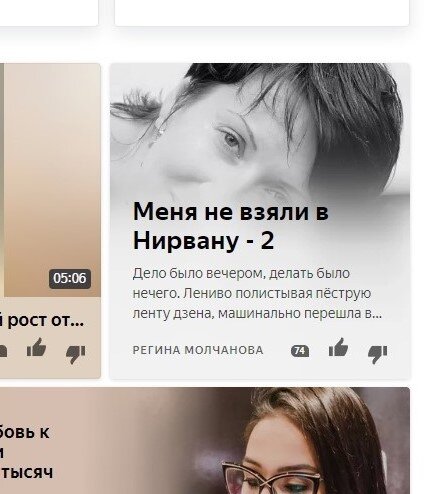Click bottom card text line 'бовь к'

25,433
